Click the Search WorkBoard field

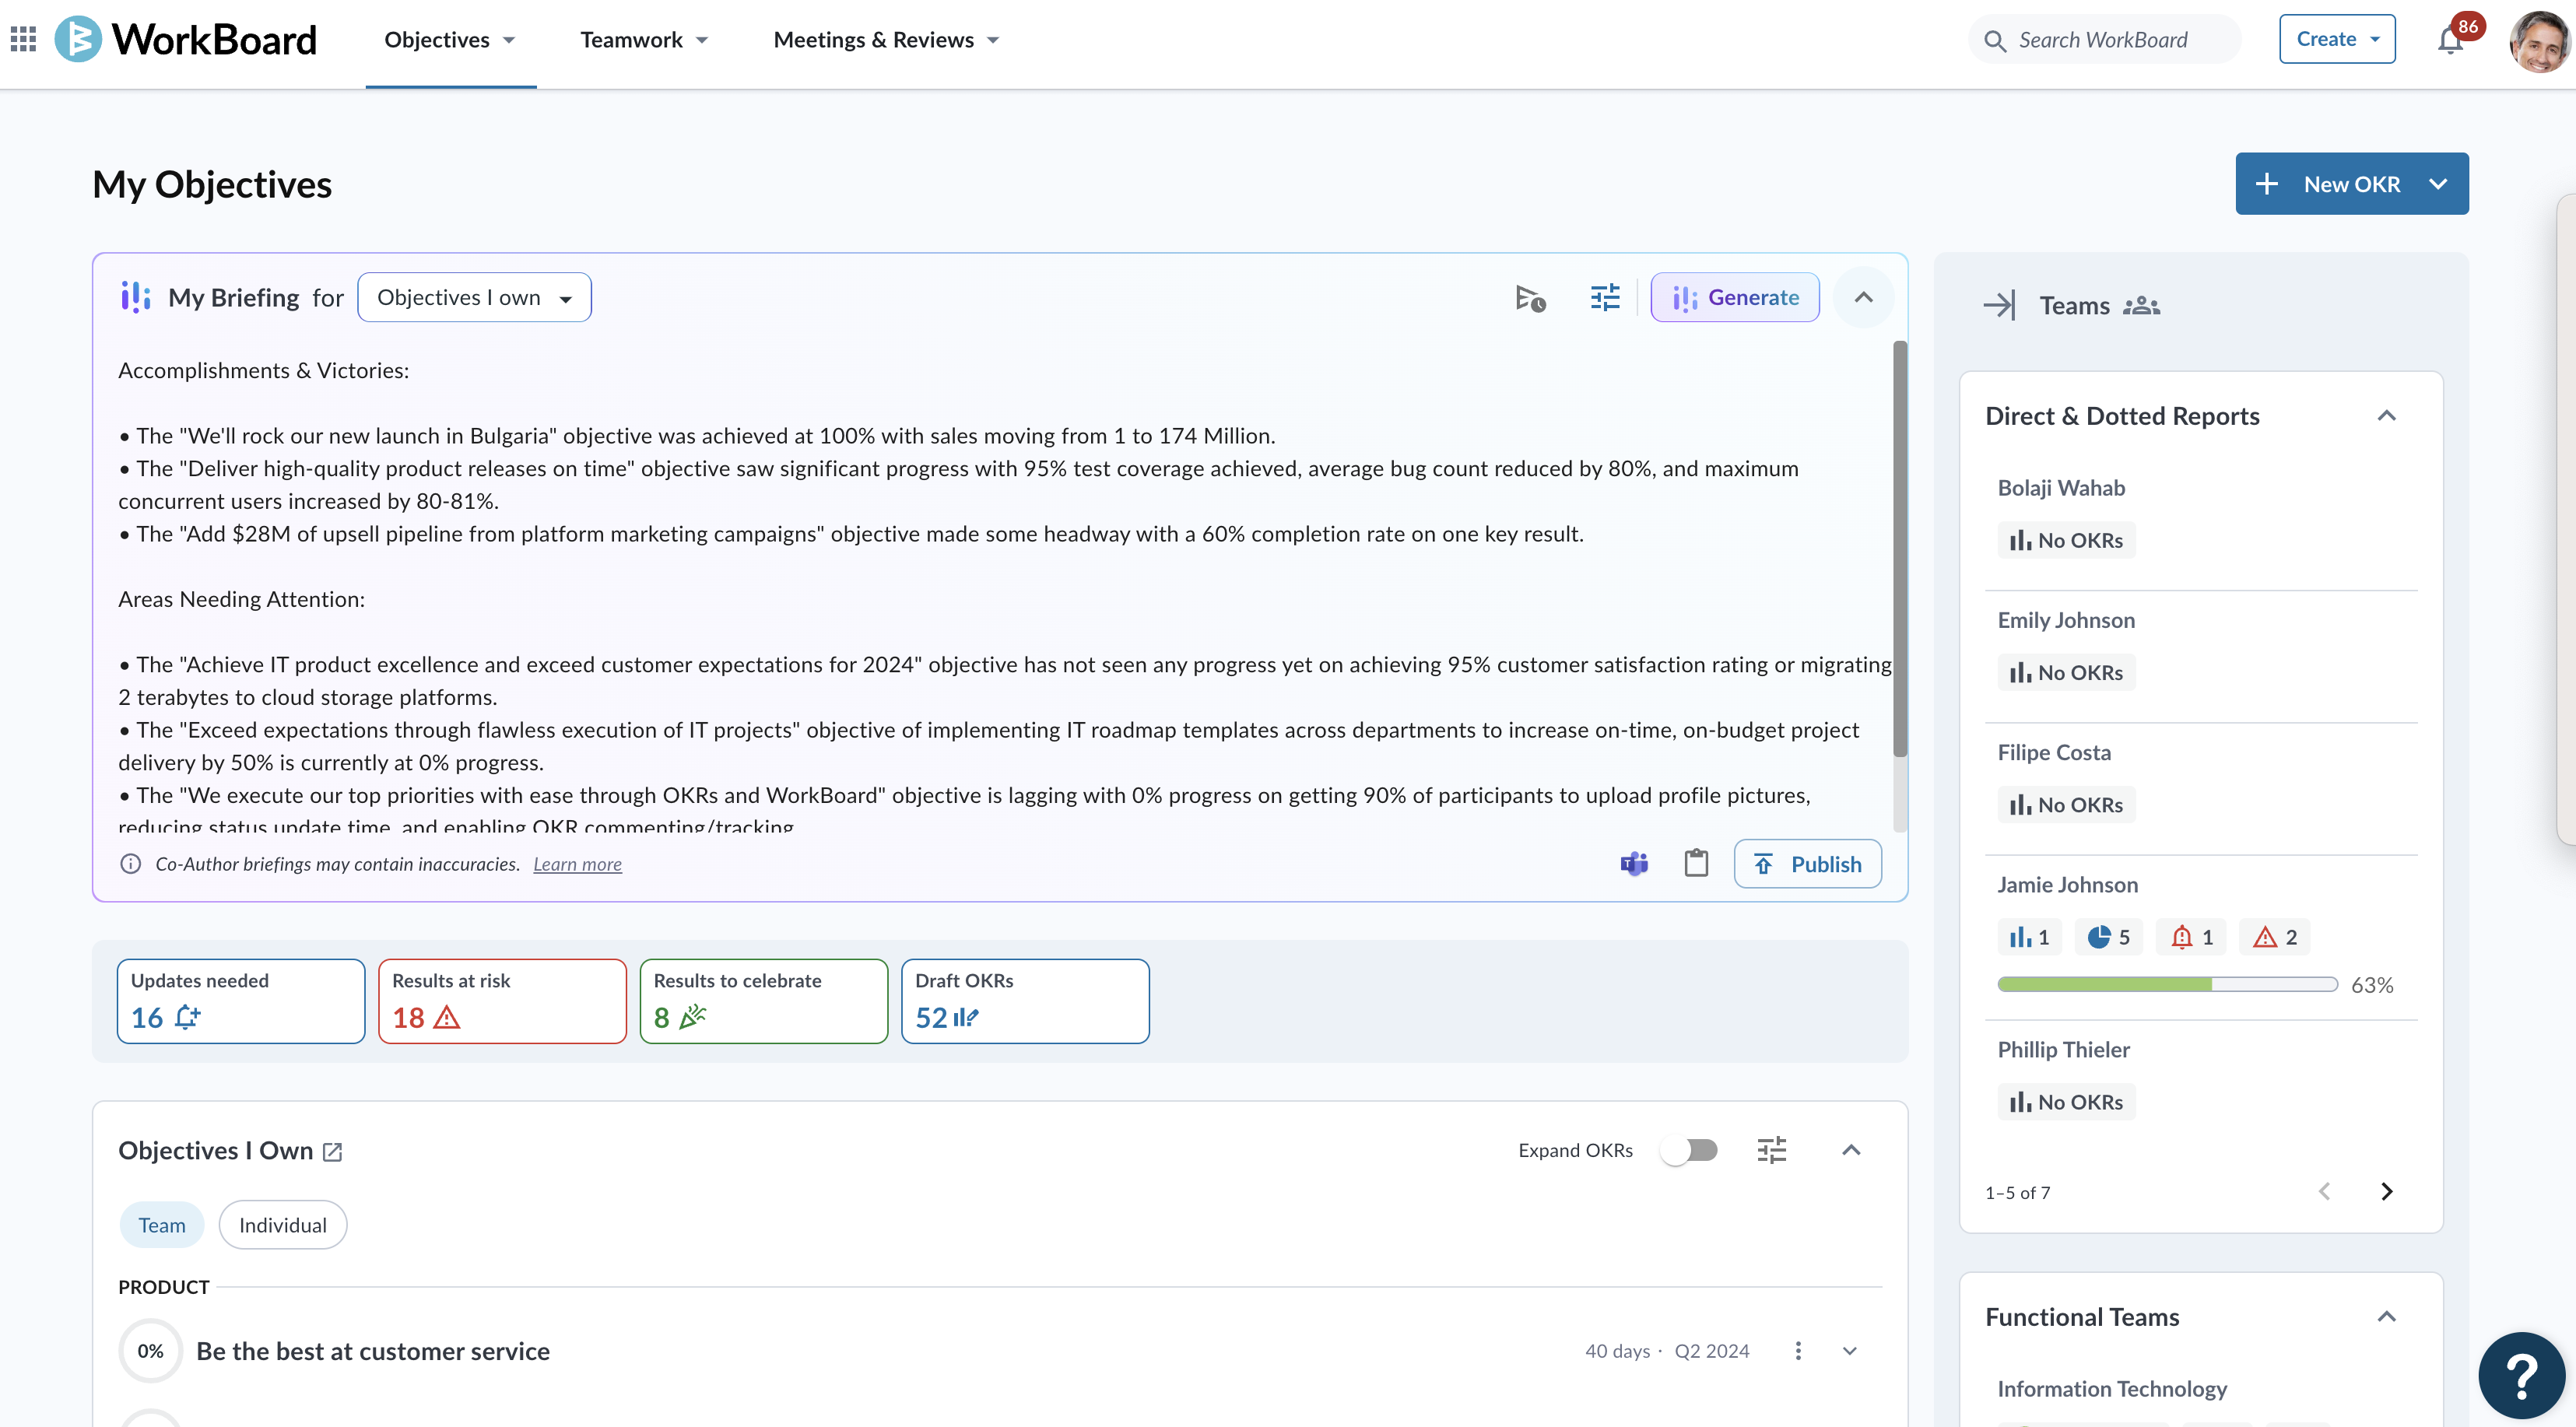pos(2103,40)
